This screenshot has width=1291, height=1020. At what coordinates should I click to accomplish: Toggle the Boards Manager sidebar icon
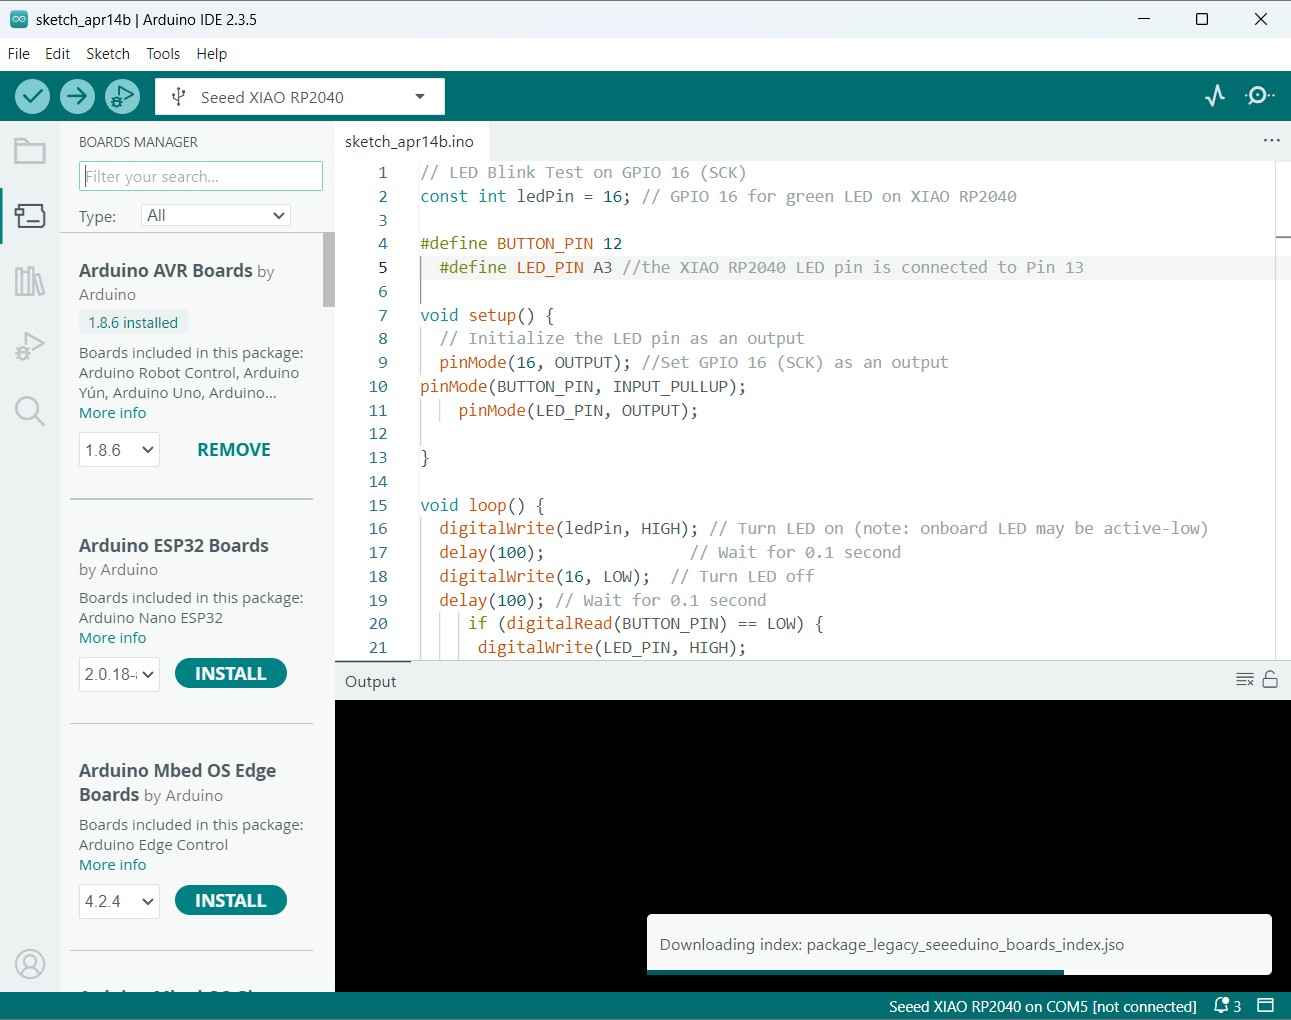30,216
